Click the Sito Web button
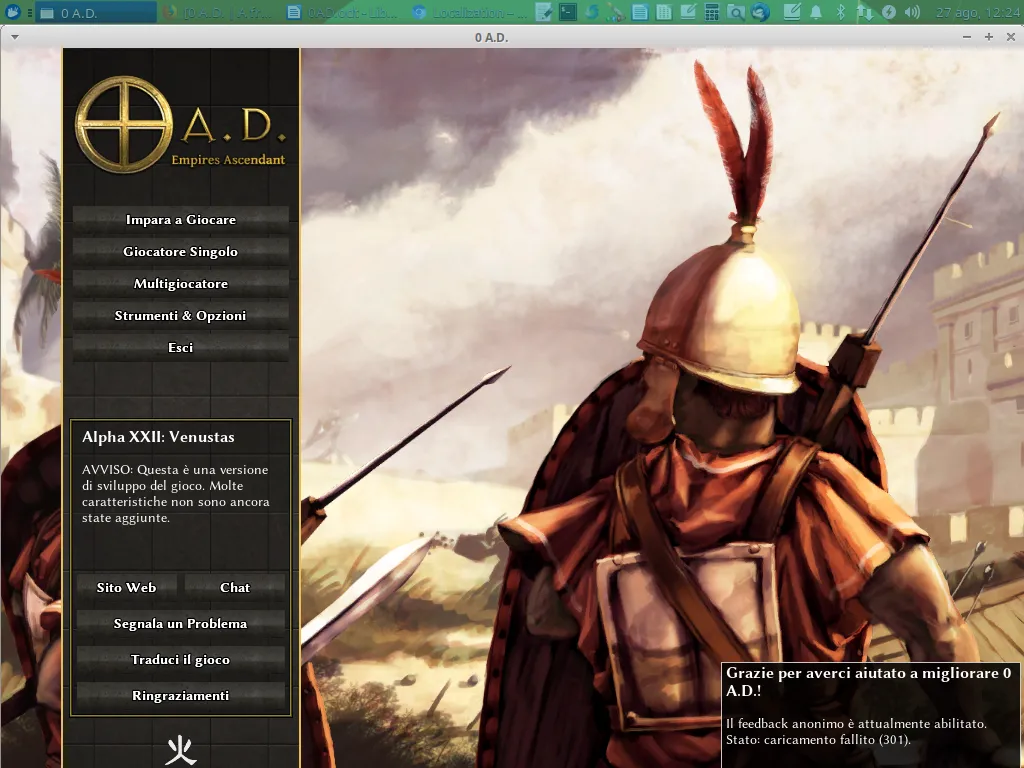The image size is (1024, 768). (x=127, y=587)
